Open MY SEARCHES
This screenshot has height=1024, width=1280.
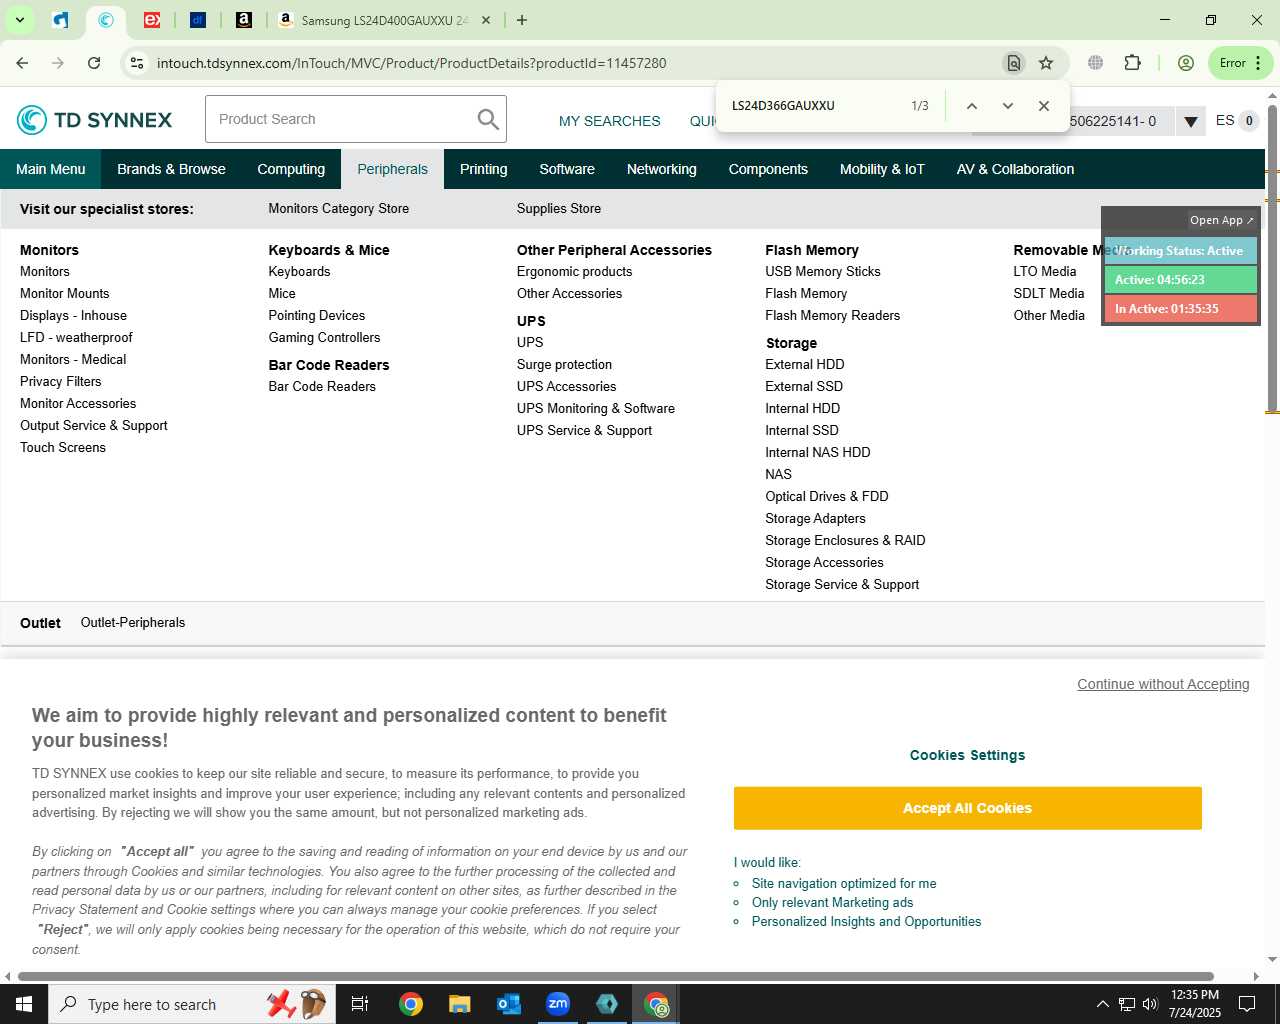[x=610, y=121]
